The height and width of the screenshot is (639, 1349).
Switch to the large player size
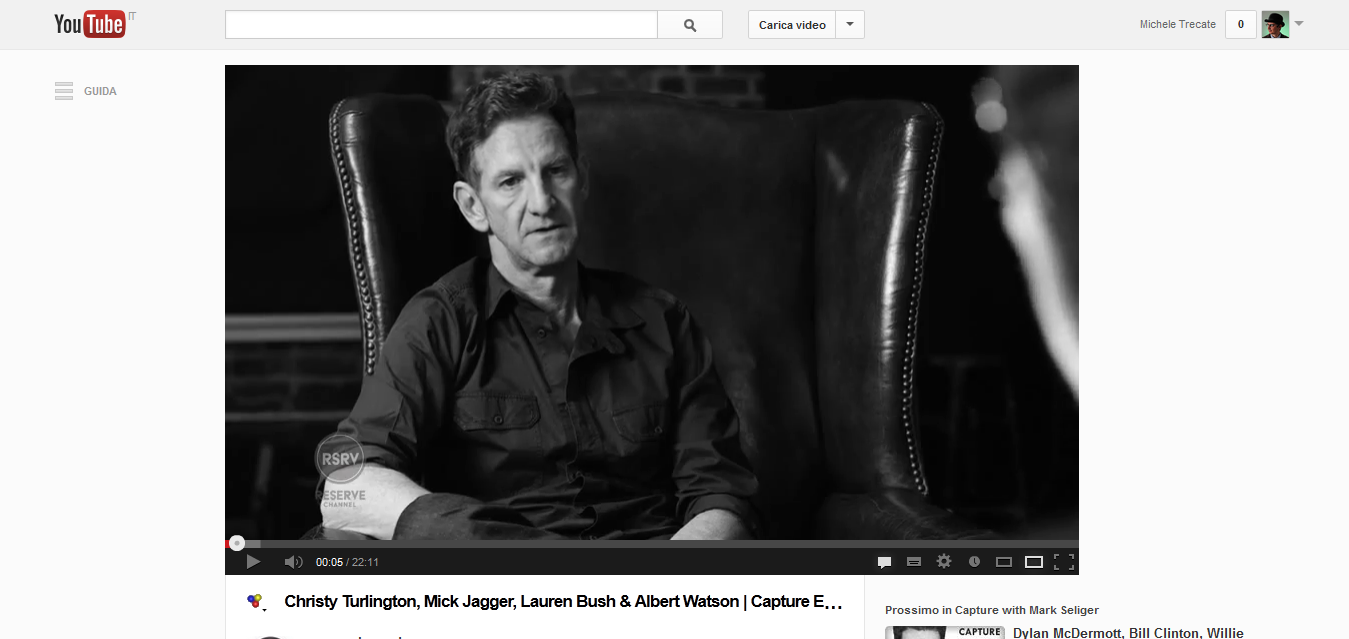(1034, 562)
